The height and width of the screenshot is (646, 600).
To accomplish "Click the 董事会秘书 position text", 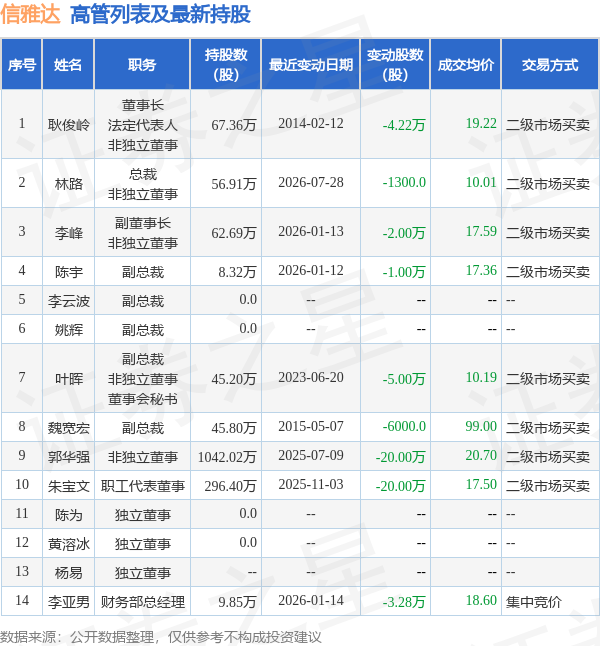I will tap(143, 399).
